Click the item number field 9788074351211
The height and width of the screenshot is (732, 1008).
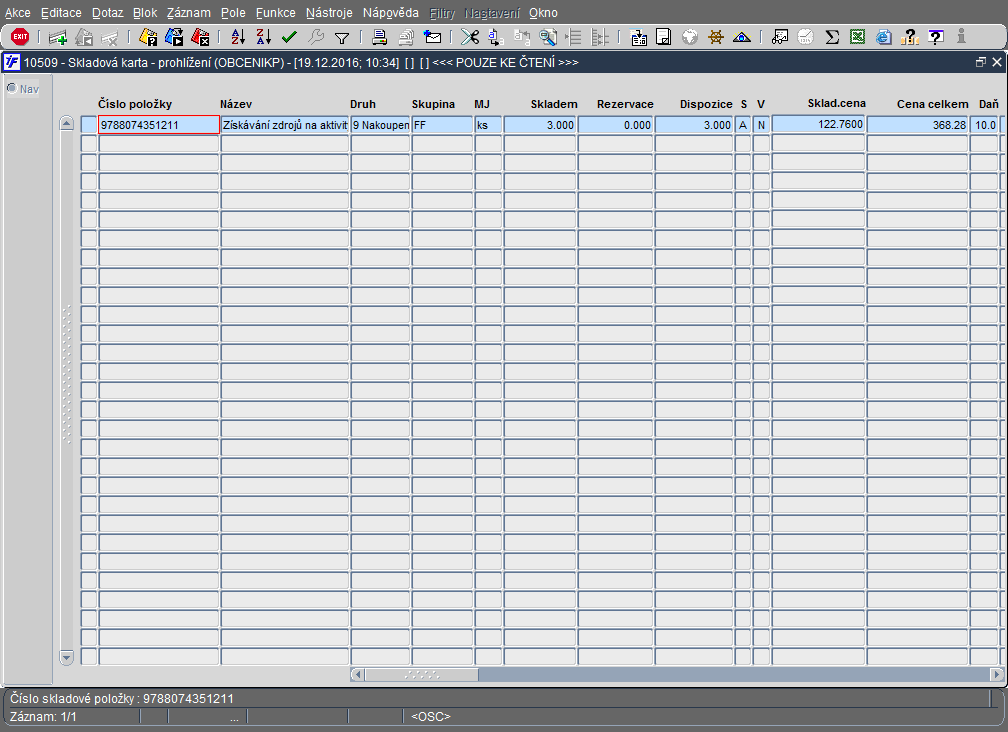pyautogui.click(x=159, y=125)
